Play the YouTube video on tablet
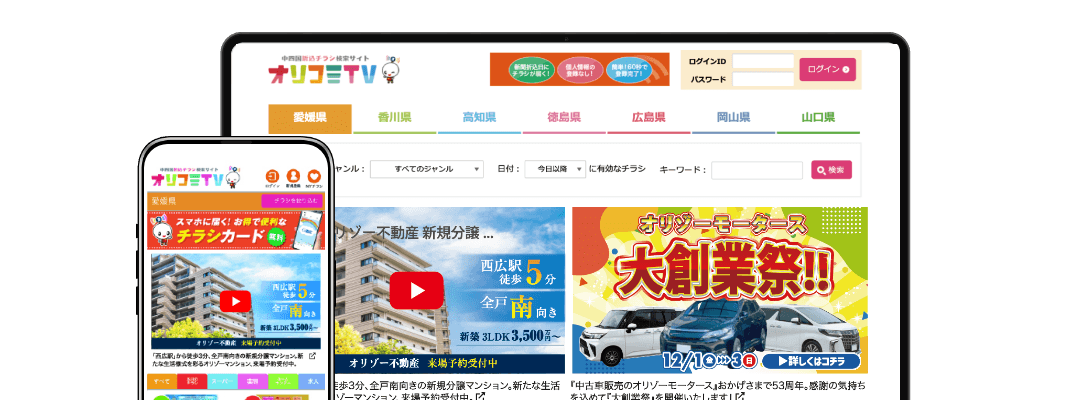The height and width of the screenshot is (400, 1080). click(416, 291)
